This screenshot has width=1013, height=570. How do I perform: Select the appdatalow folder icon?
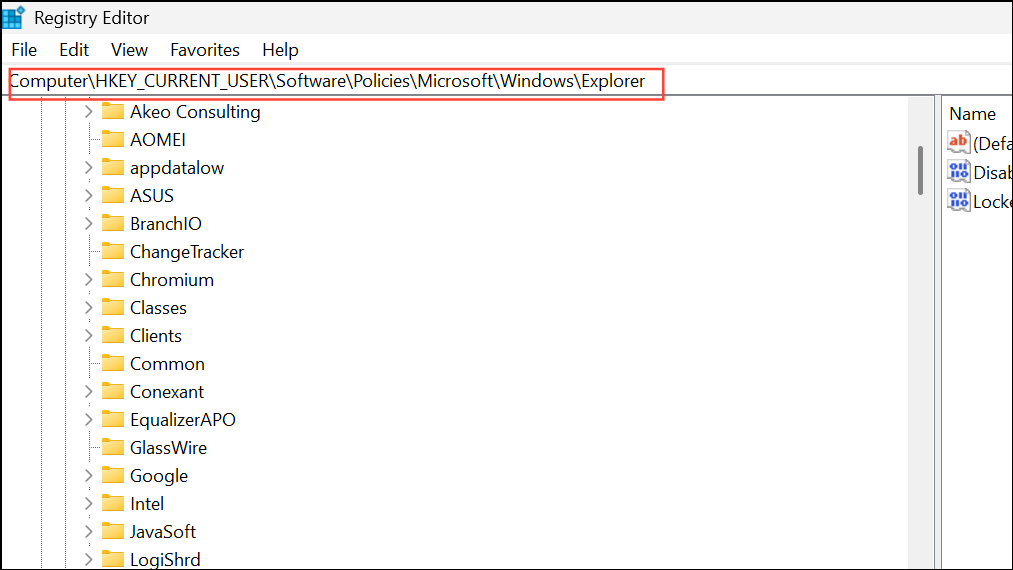pos(112,167)
